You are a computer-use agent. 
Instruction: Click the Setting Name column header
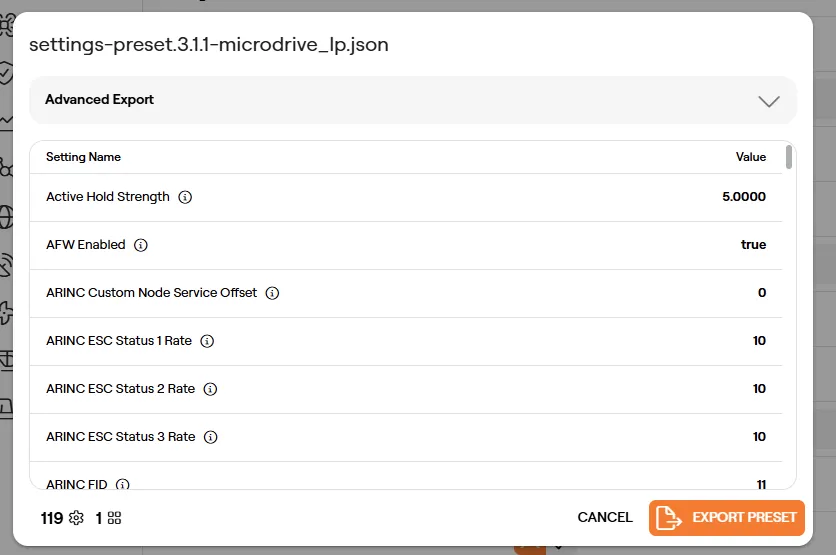pyautogui.click(x=83, y=157)
